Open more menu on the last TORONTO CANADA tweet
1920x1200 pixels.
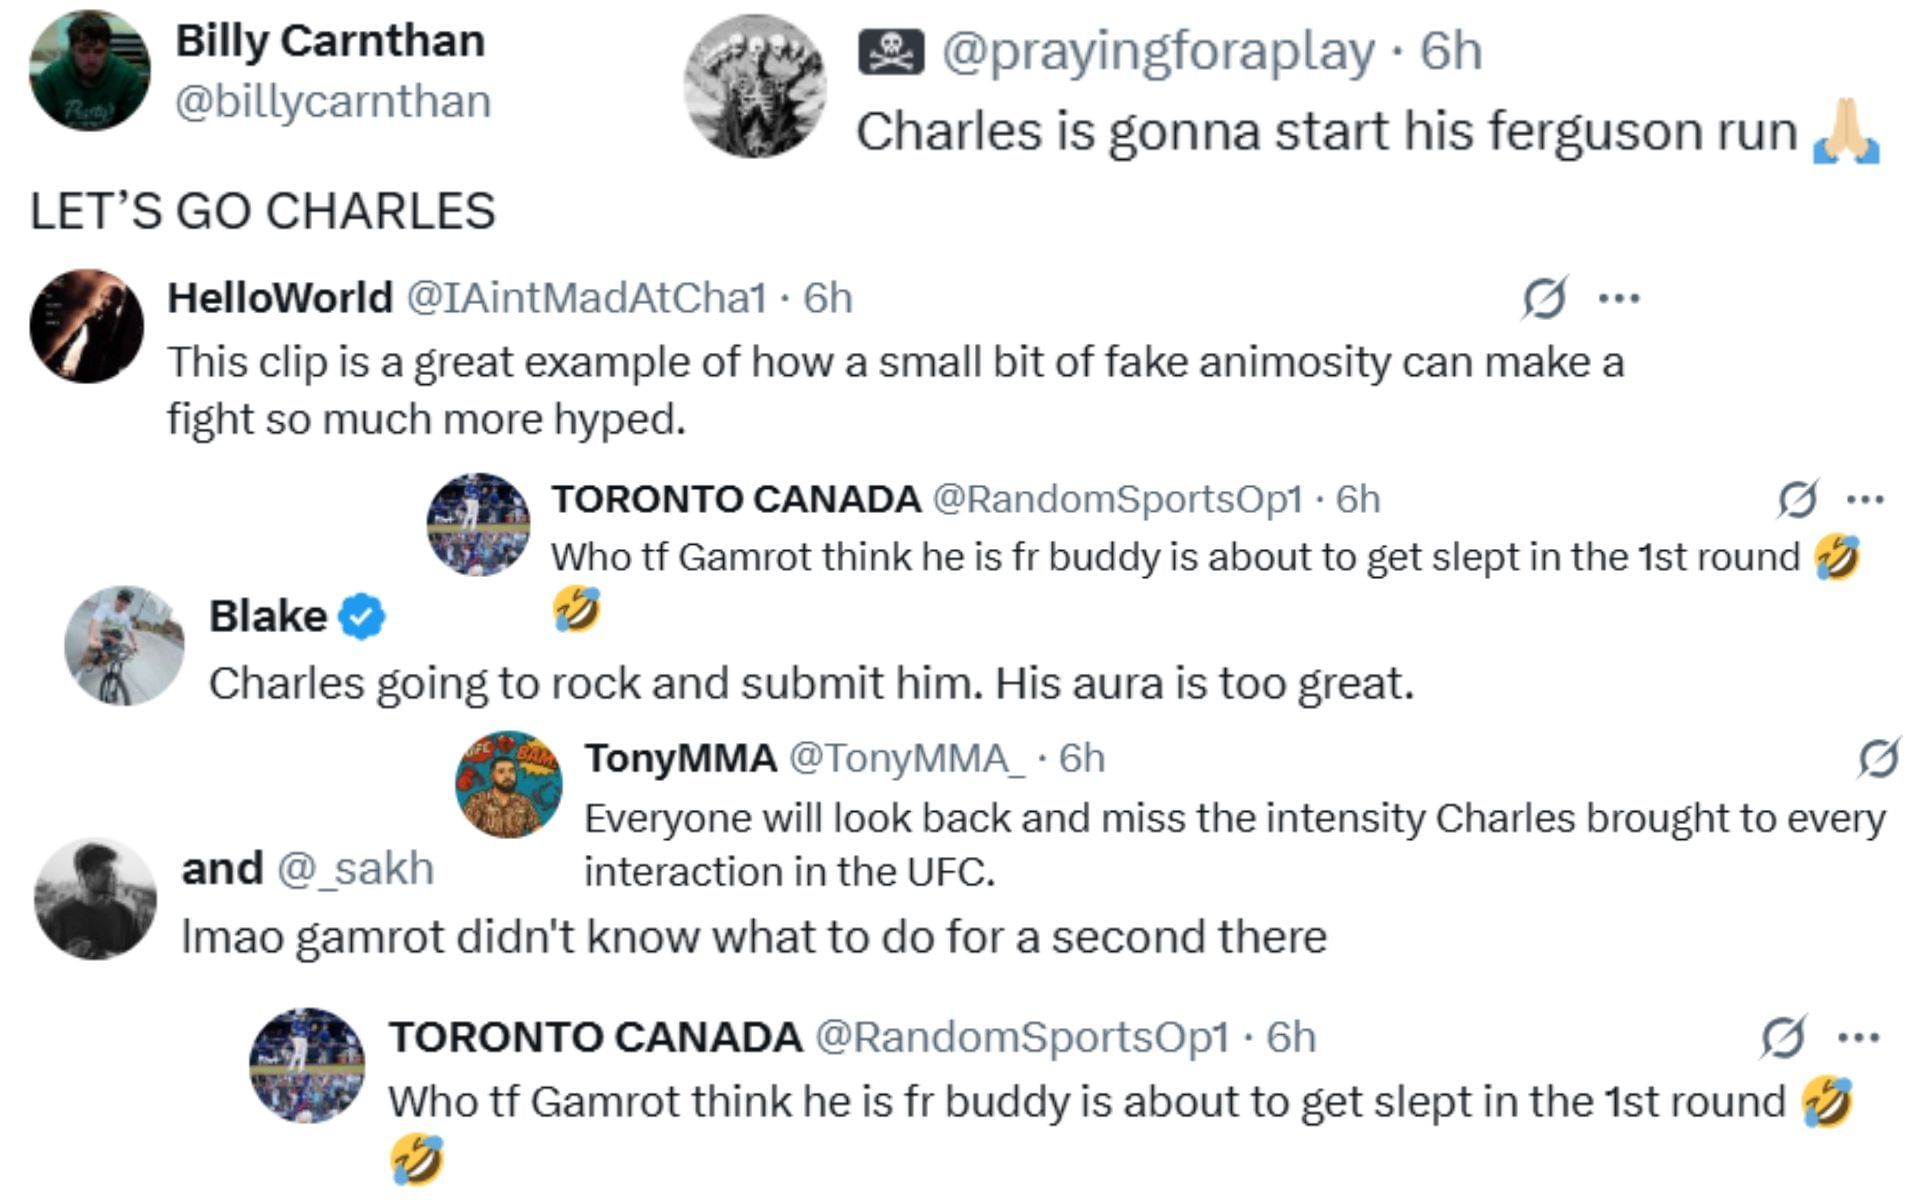click(1858, 1037)
